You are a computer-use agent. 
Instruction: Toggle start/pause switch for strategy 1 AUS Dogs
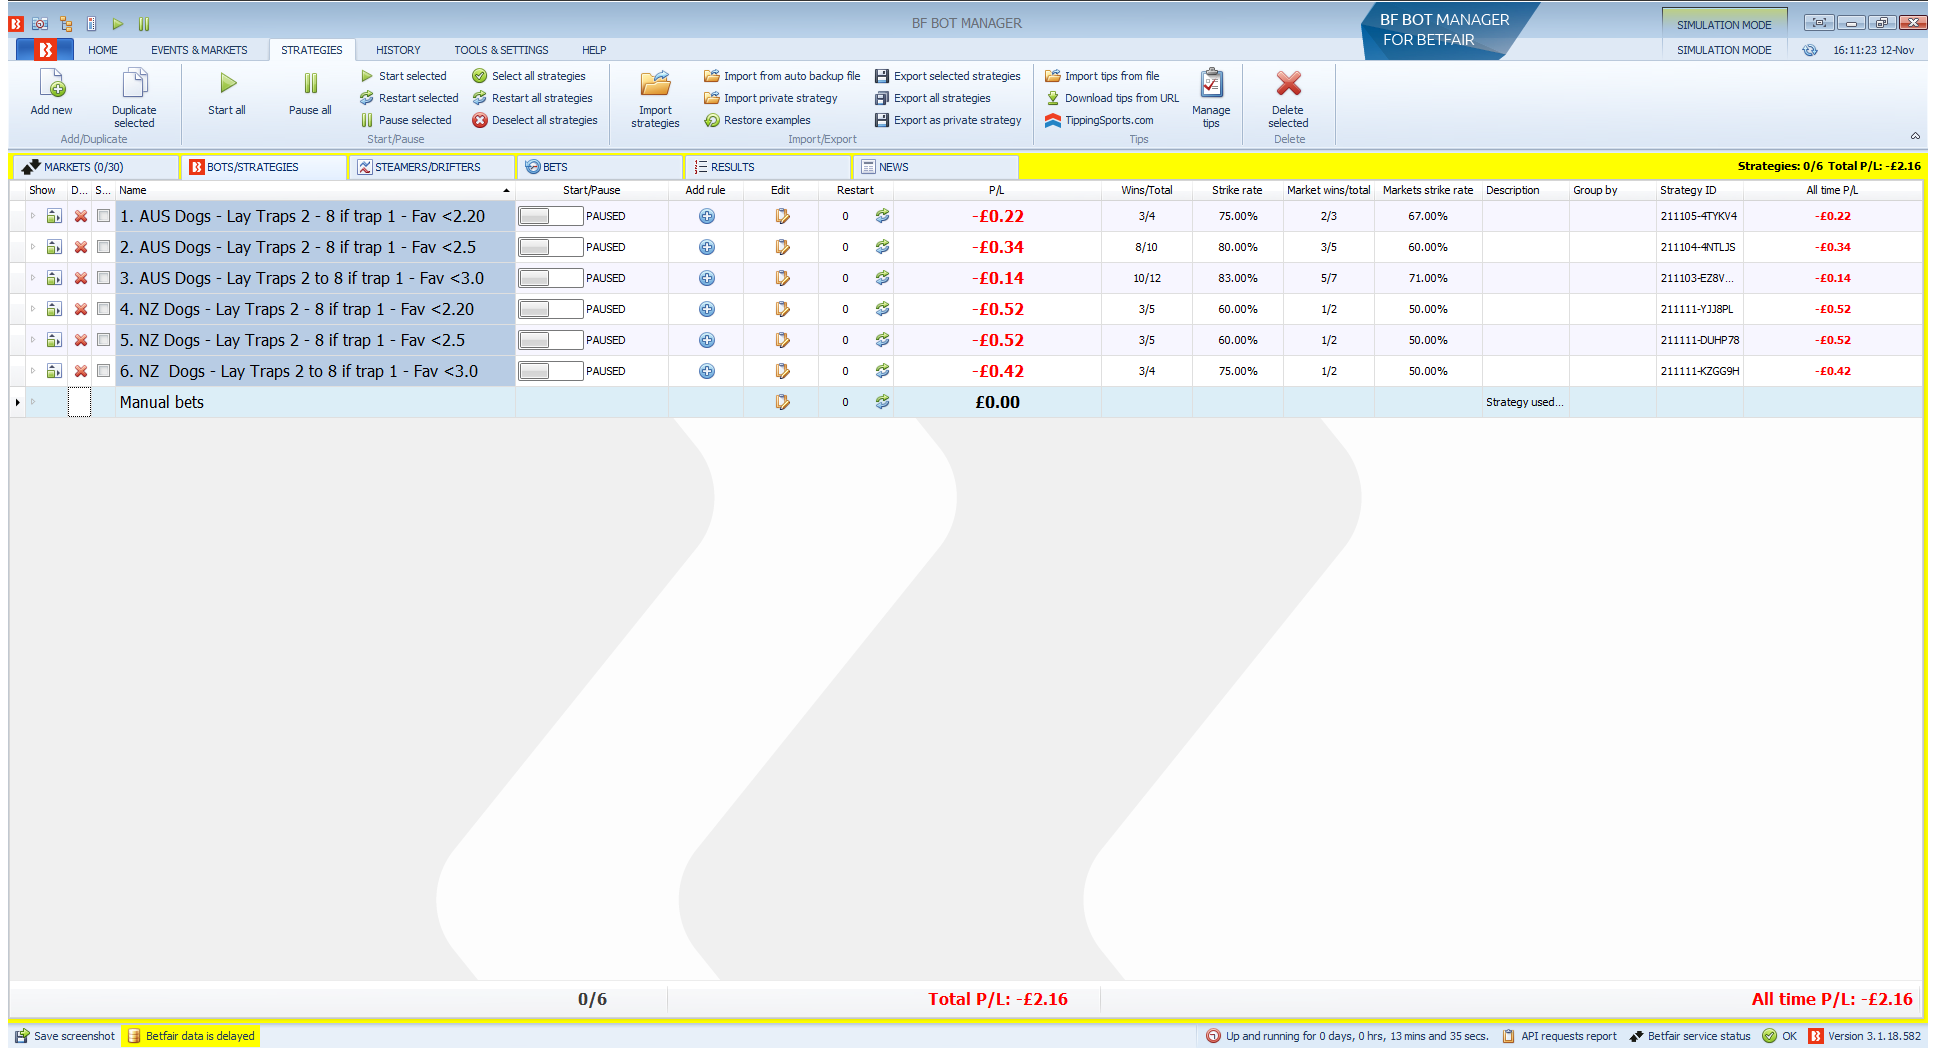551,216
